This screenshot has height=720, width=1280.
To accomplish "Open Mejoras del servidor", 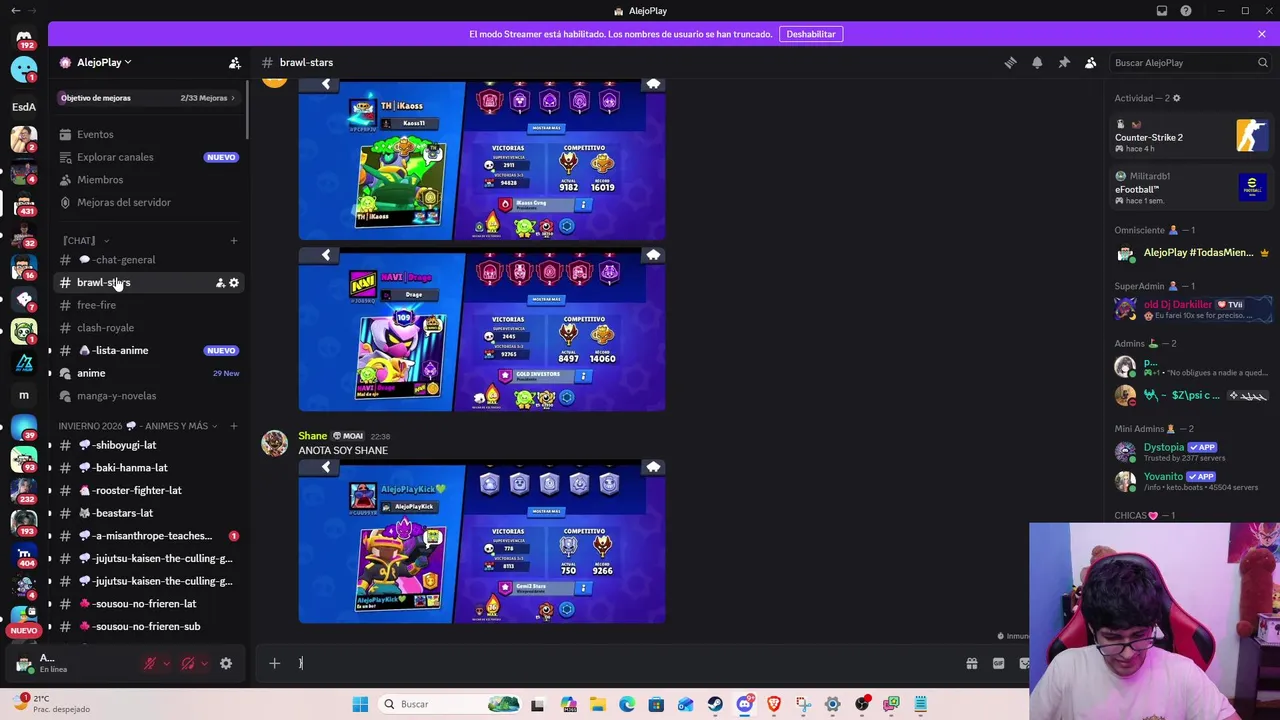I will tap(148, 202).
